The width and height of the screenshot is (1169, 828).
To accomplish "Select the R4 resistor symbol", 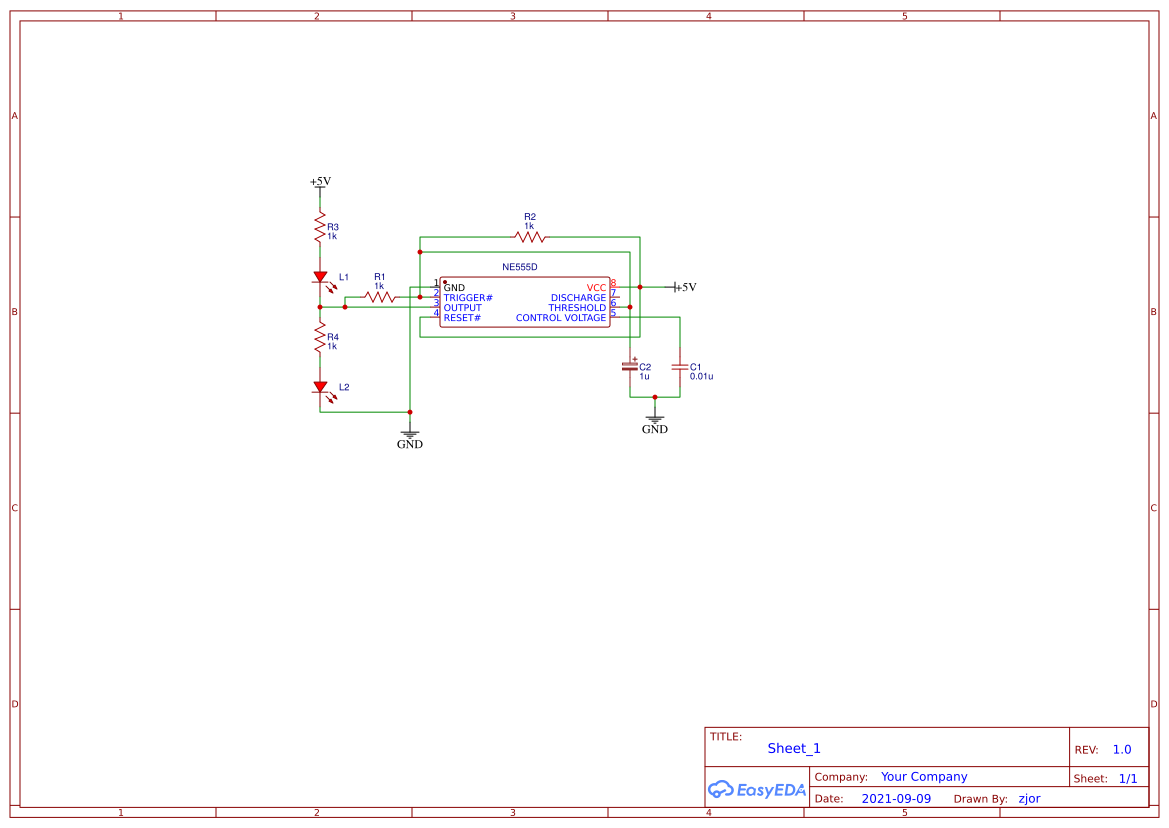I will (x=320, y=337).
